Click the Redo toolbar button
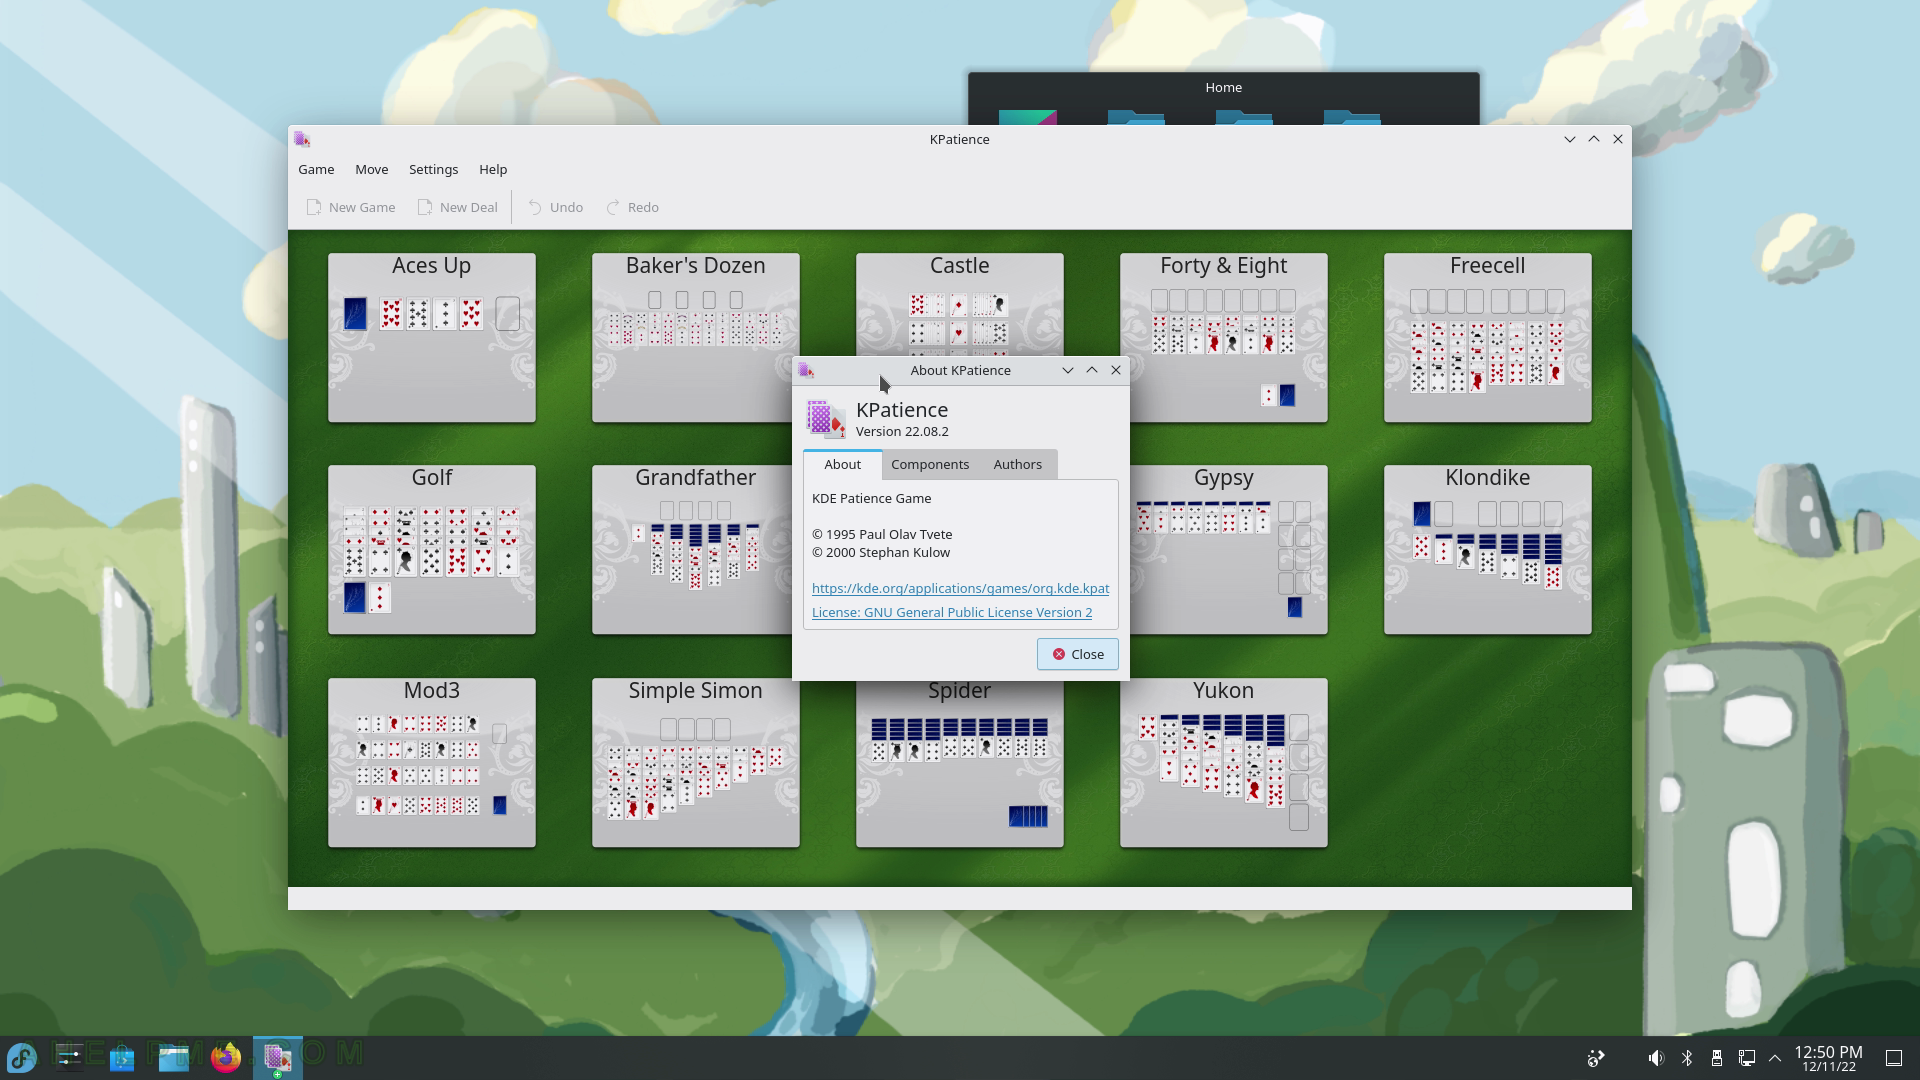 click(x=633, y=207)
